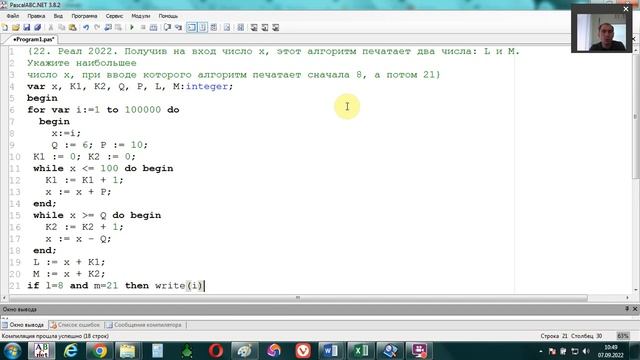
Task: Close the webcam video overlay
Action: 626,9
